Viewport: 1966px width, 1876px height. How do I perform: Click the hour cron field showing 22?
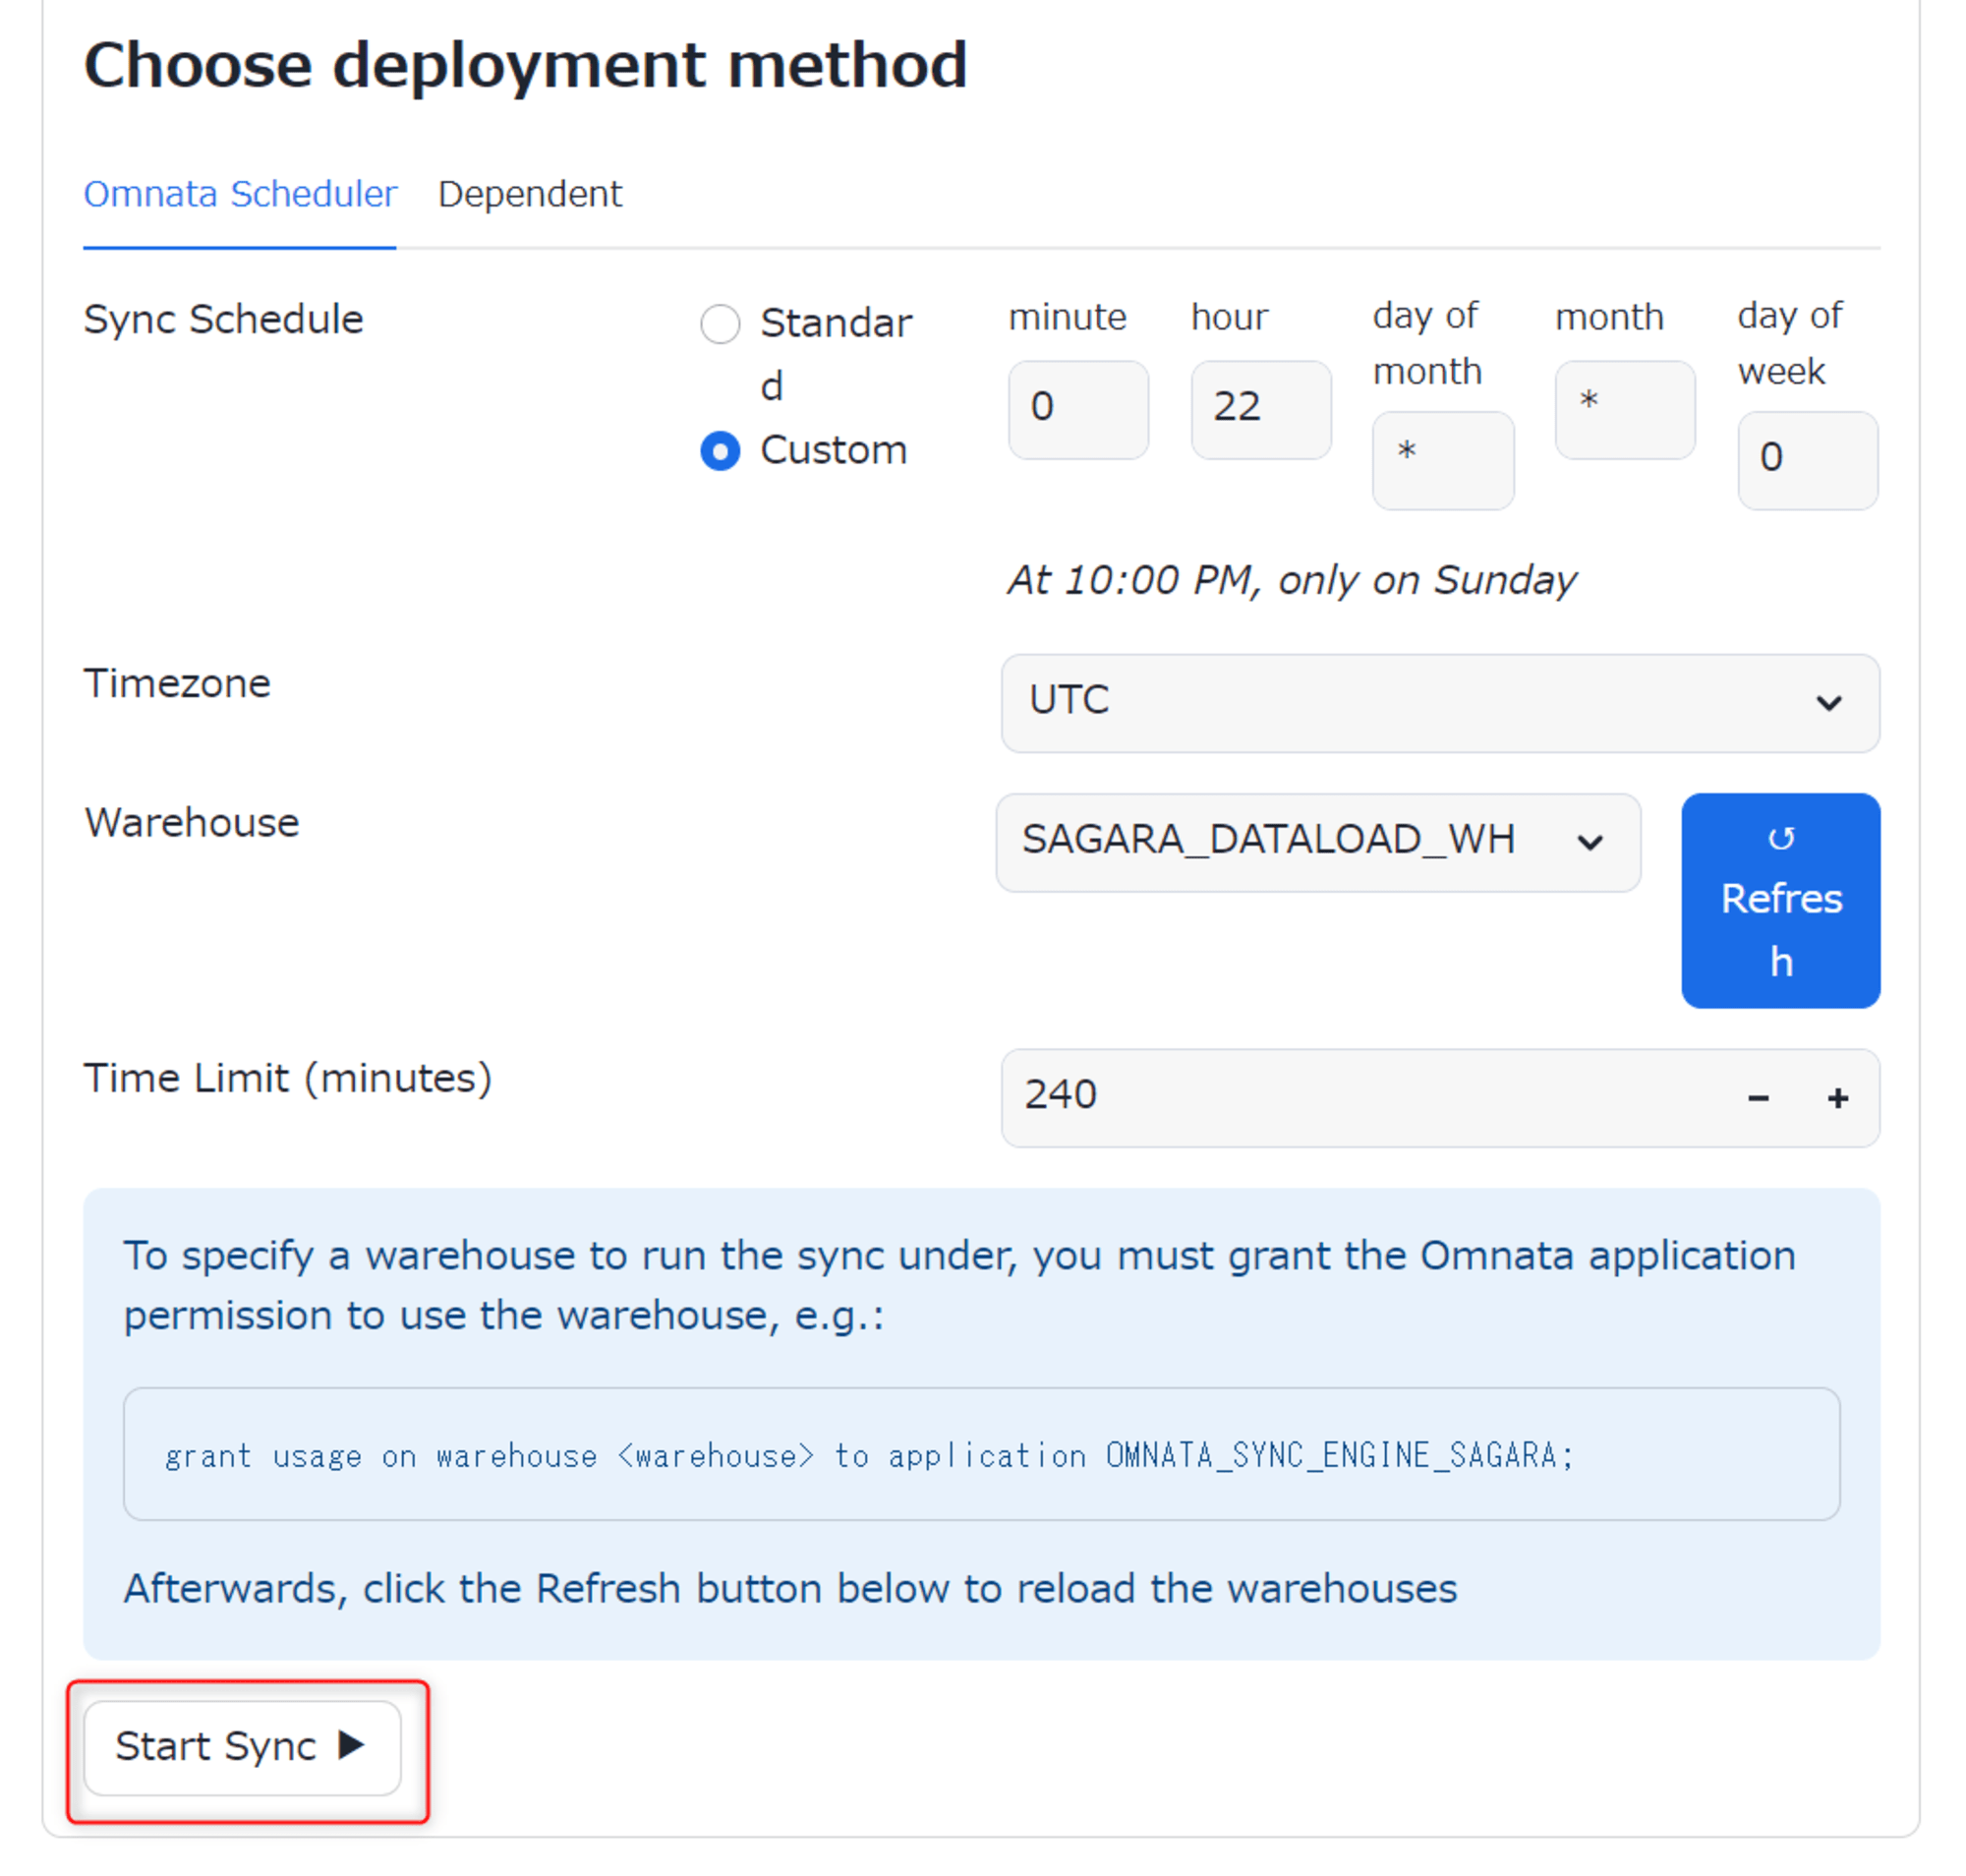coord(1260,410)
